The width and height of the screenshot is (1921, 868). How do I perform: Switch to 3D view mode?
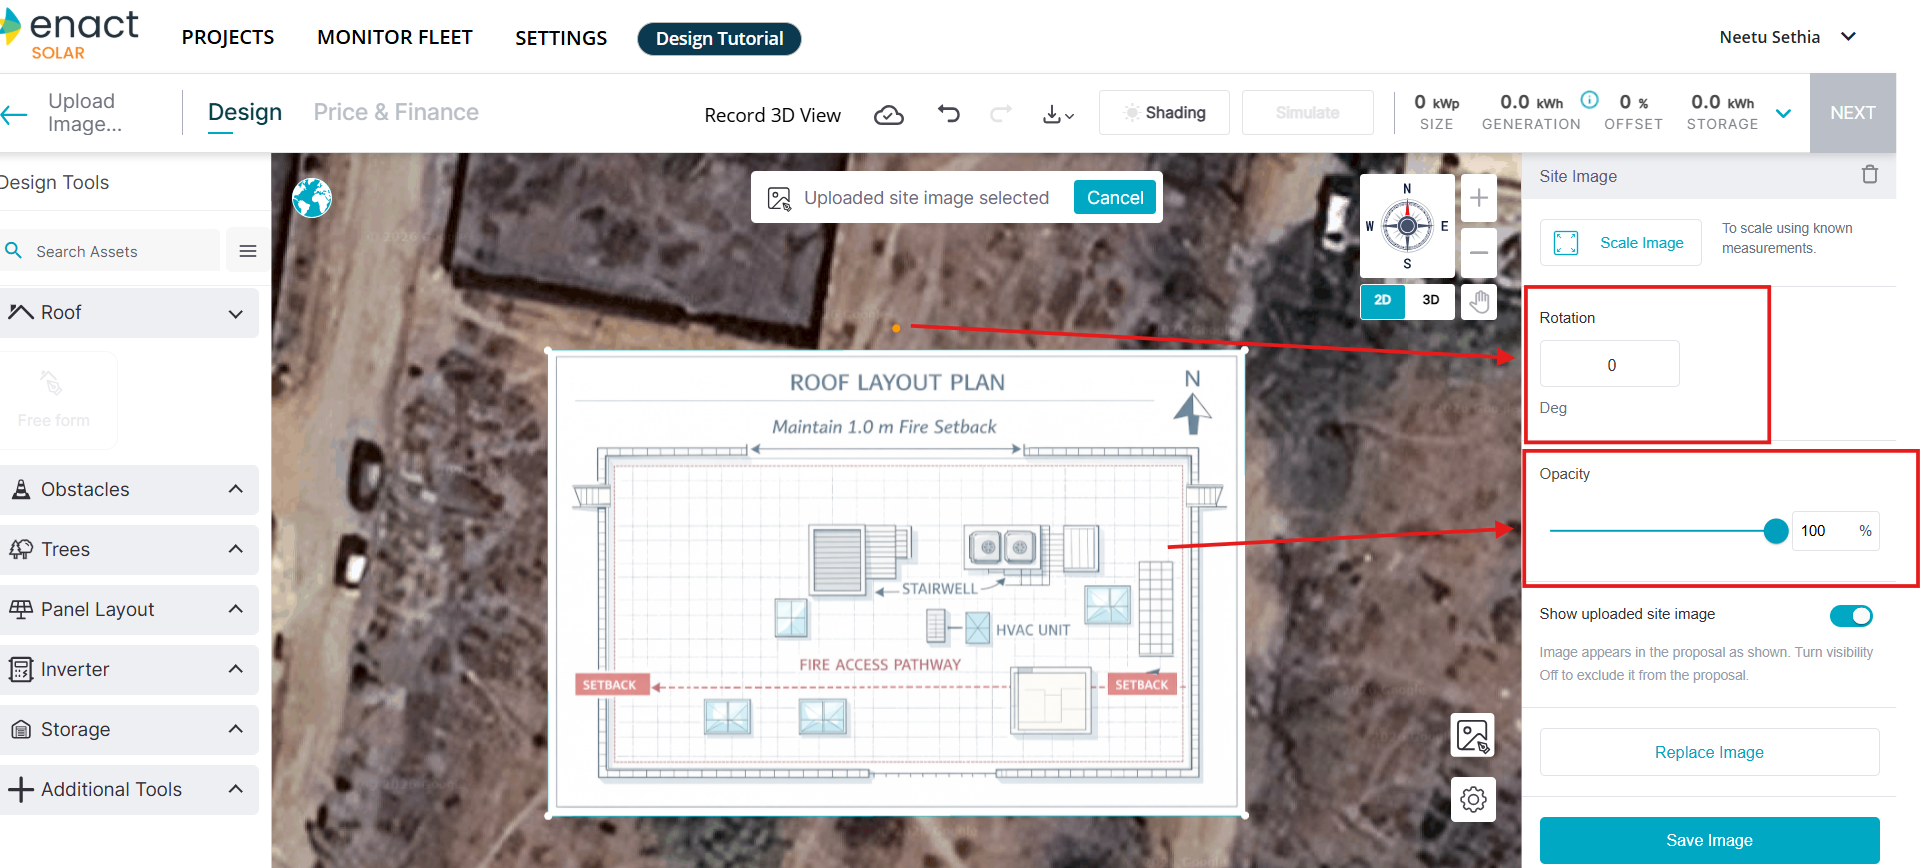click(1430, 300)
